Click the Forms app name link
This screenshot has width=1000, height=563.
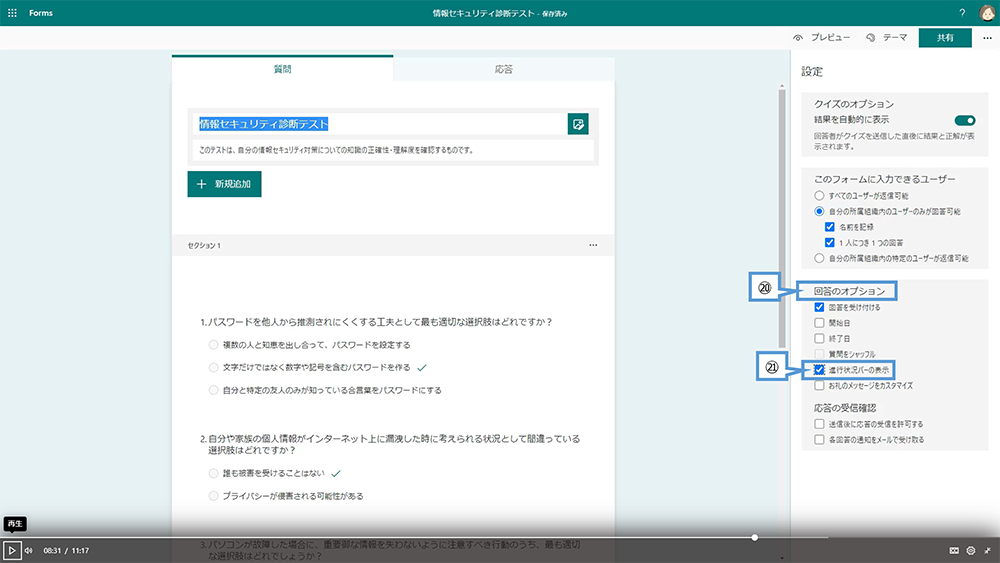pos(41,13)
